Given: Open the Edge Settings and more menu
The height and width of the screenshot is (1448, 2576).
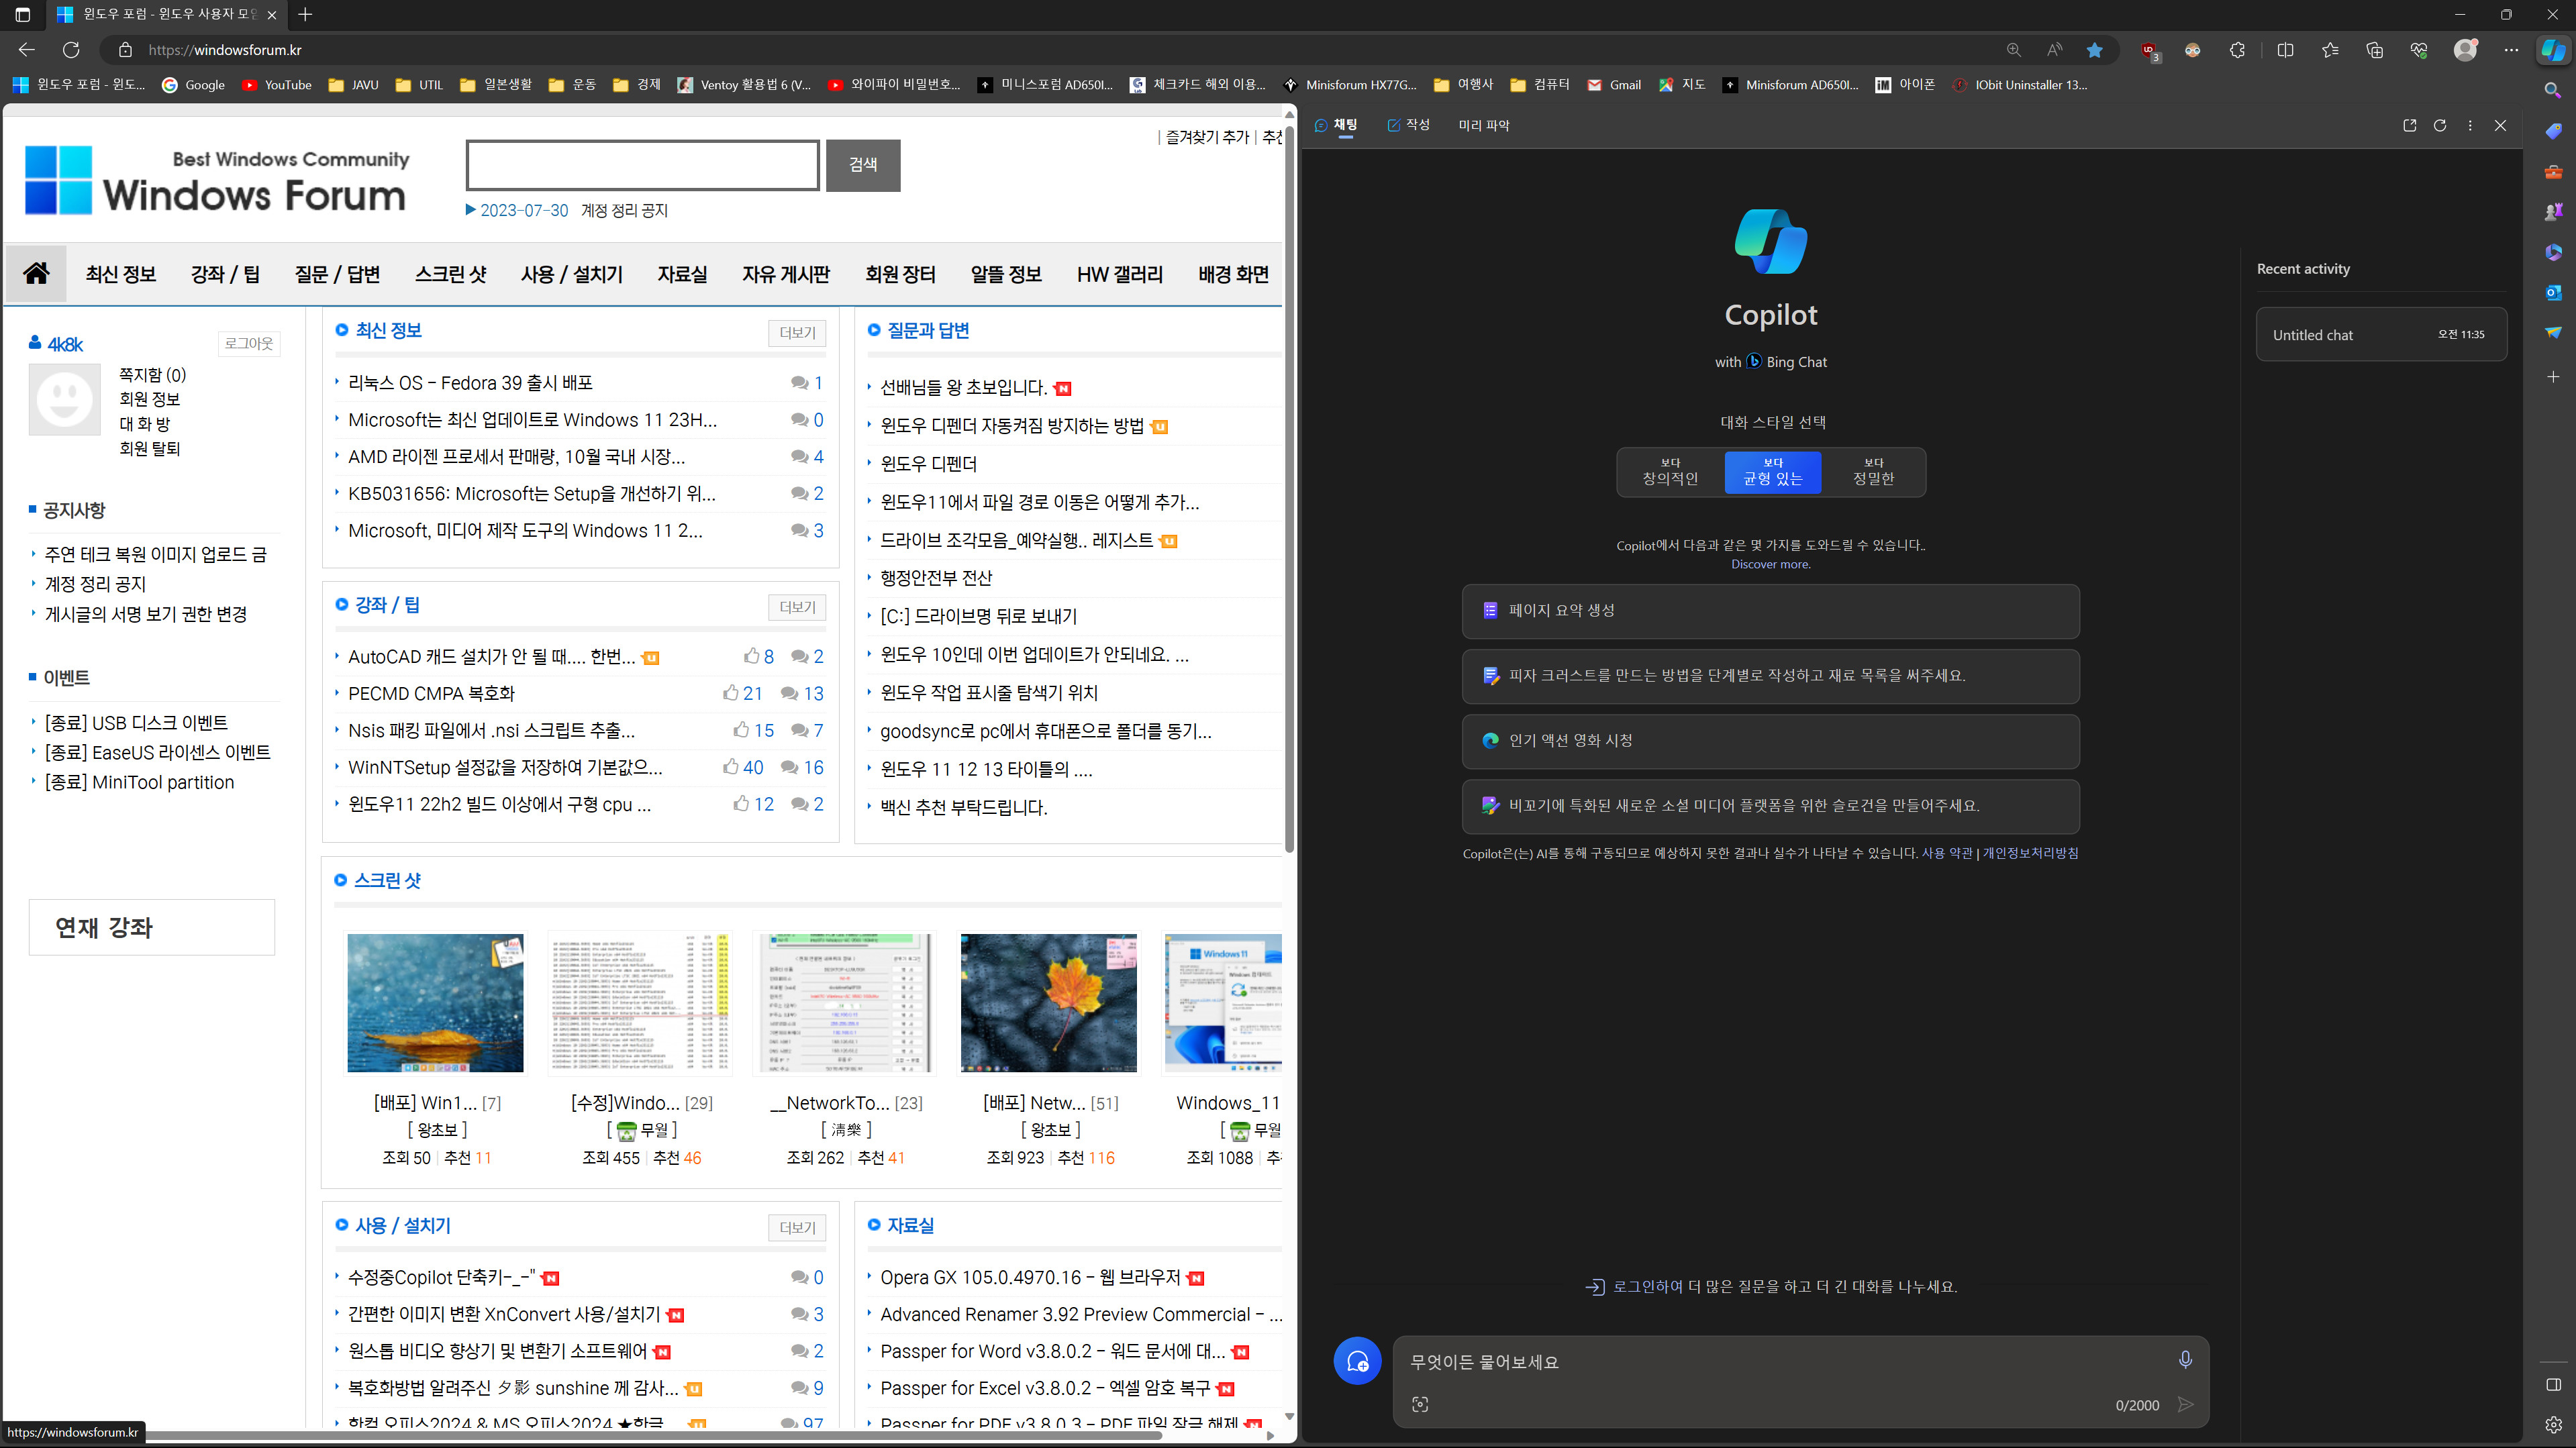Looking at the screenshot, I should click(x=2511, y=50).
